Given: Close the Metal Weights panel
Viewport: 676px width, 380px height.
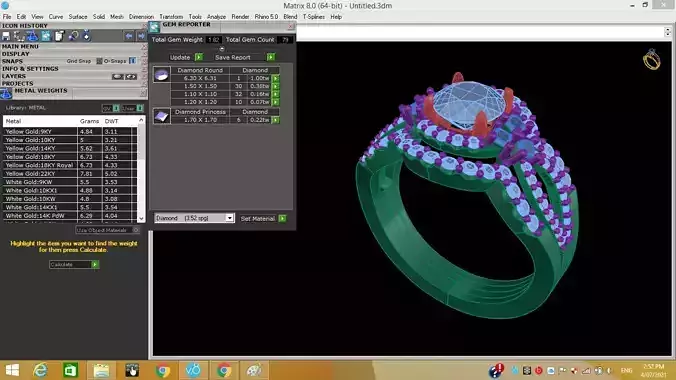Looking at the screenshot, I should [143, 93].
